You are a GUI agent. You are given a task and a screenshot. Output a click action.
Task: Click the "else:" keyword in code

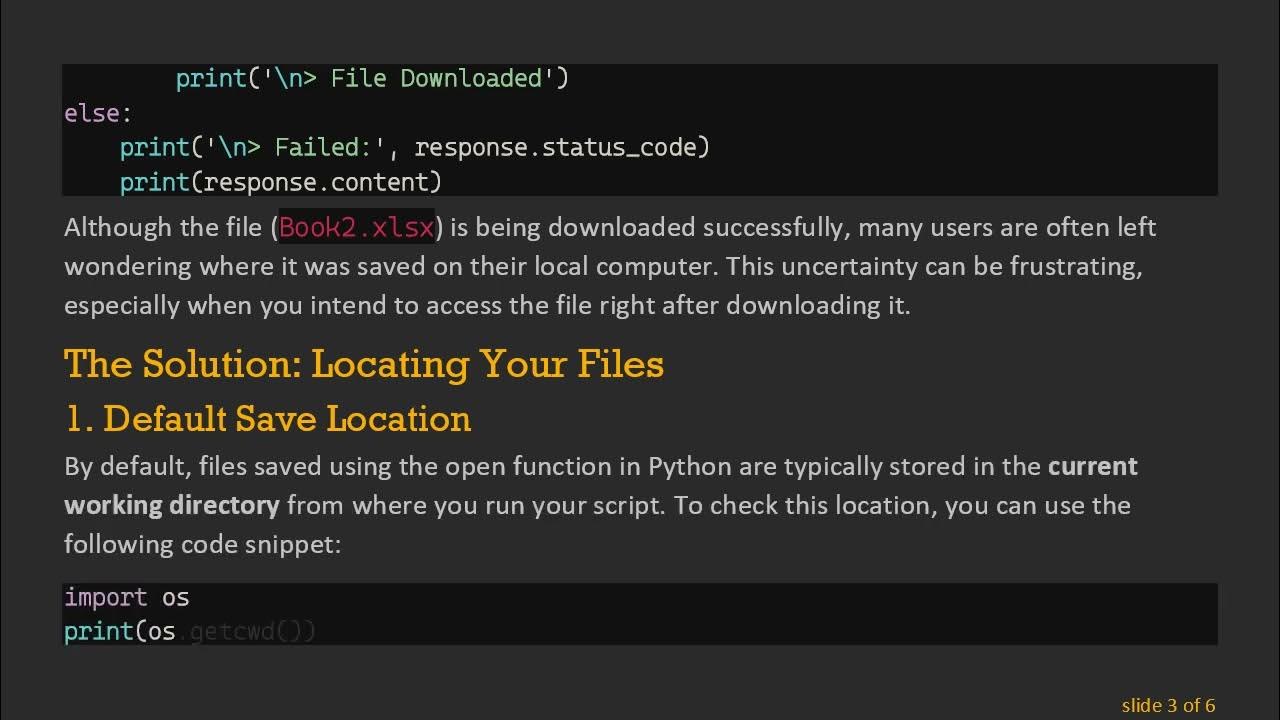click(x=97, y=113)
